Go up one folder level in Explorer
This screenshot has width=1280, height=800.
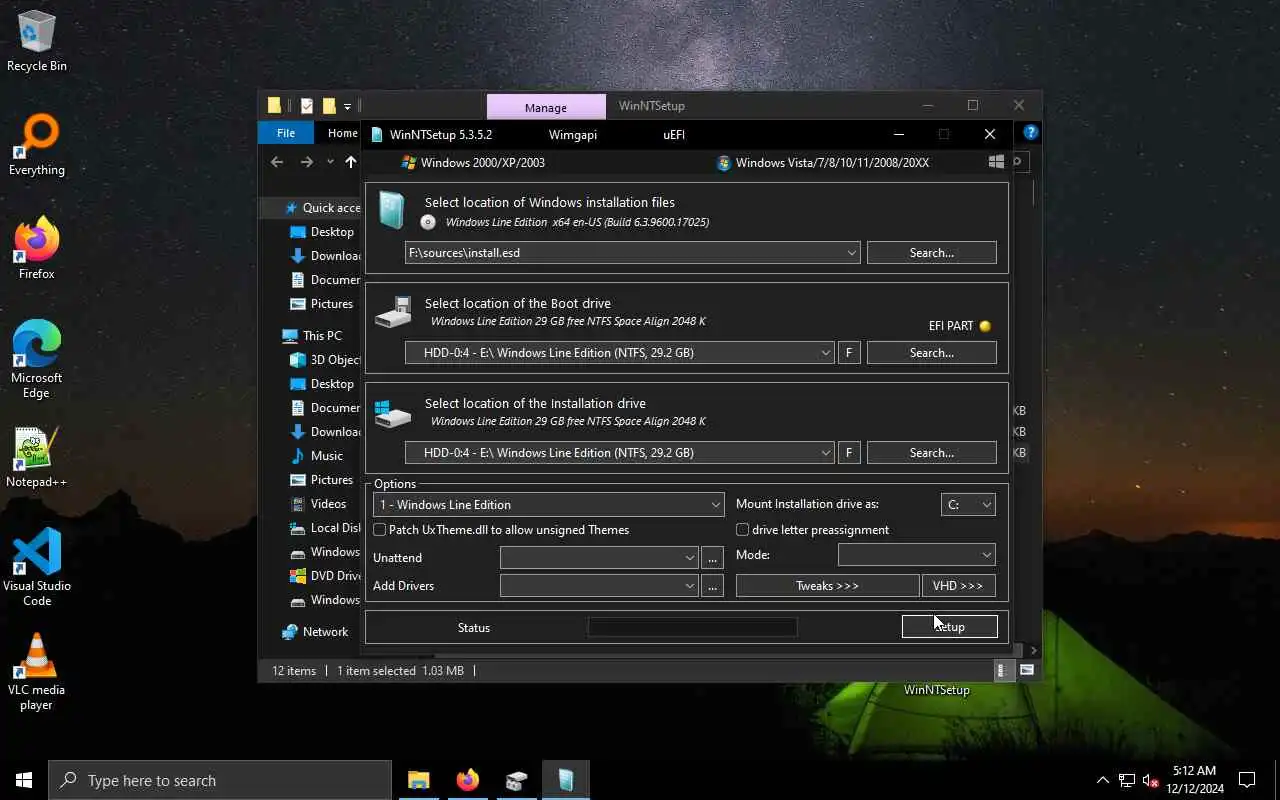pyautogui.click(x=350, y=162)
